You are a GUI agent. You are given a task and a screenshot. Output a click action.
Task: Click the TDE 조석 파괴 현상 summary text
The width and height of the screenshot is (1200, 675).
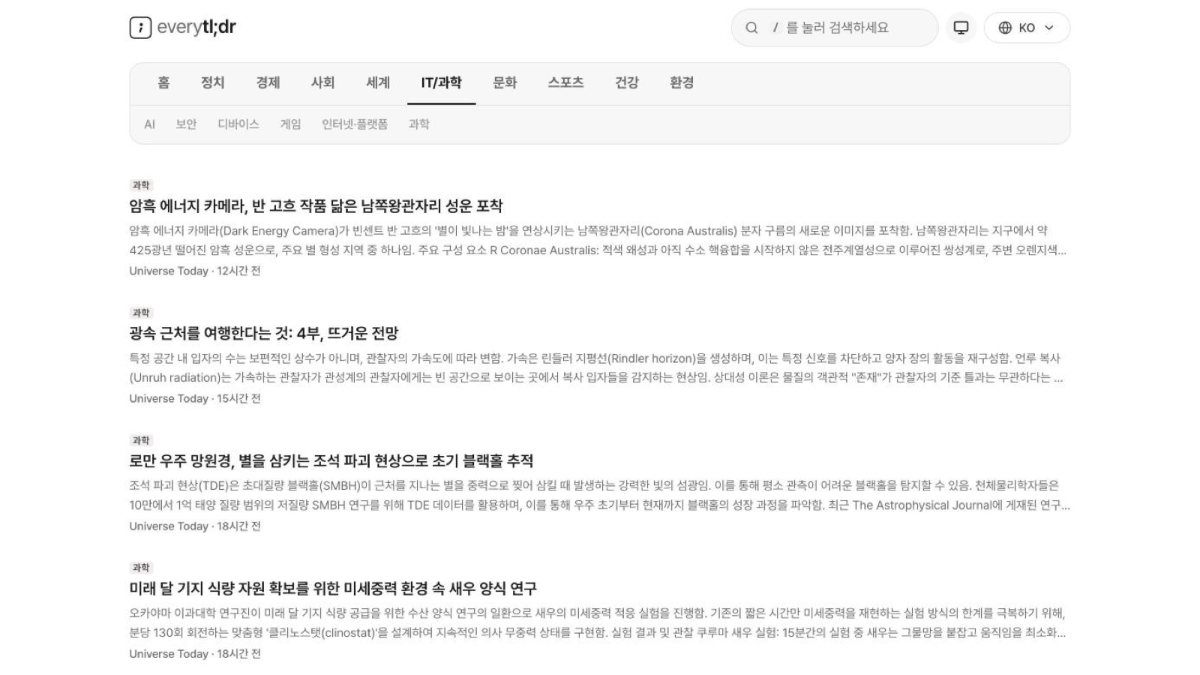pyautogui.click(x=598, y=495)
